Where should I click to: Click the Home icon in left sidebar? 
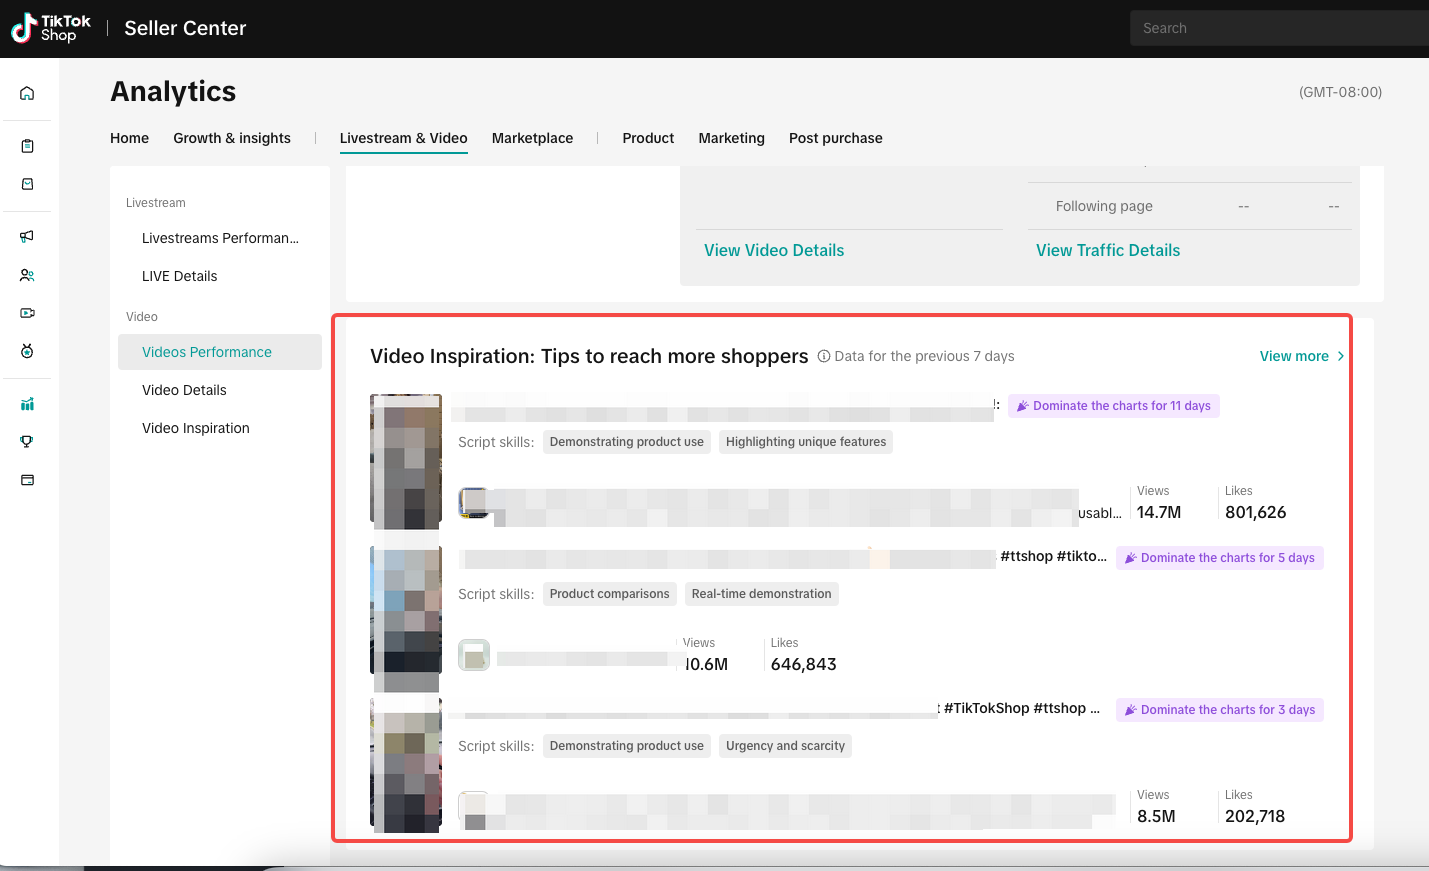point(27,93)
